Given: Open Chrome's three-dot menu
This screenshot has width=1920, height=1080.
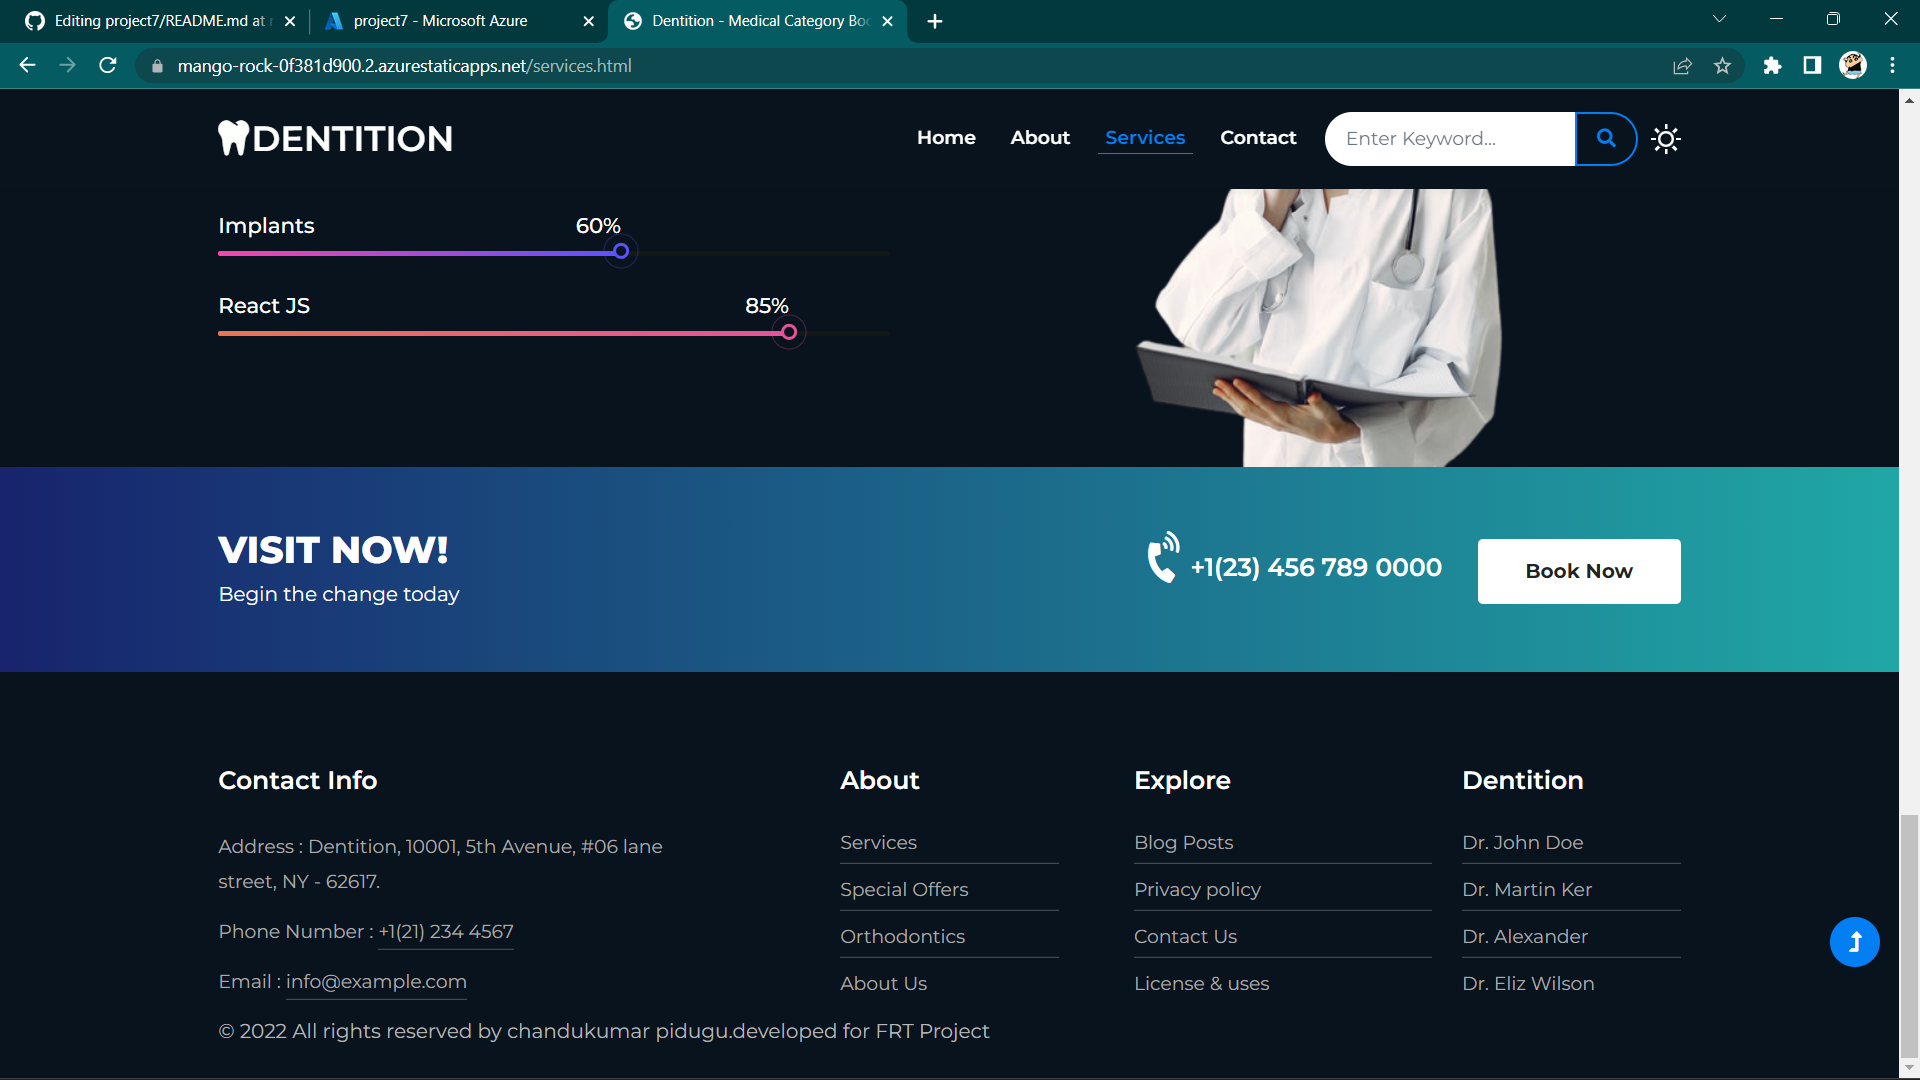Looking at the screenshot, I should point(1892,66).
